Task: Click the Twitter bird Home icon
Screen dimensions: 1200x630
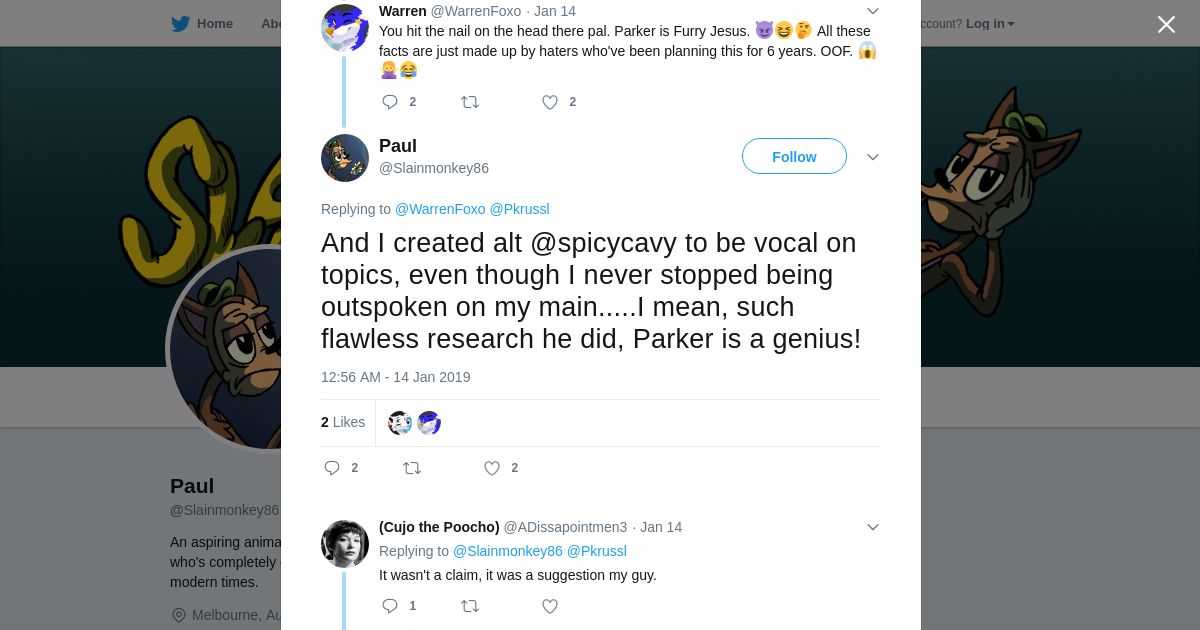Action: pos(181,23)
